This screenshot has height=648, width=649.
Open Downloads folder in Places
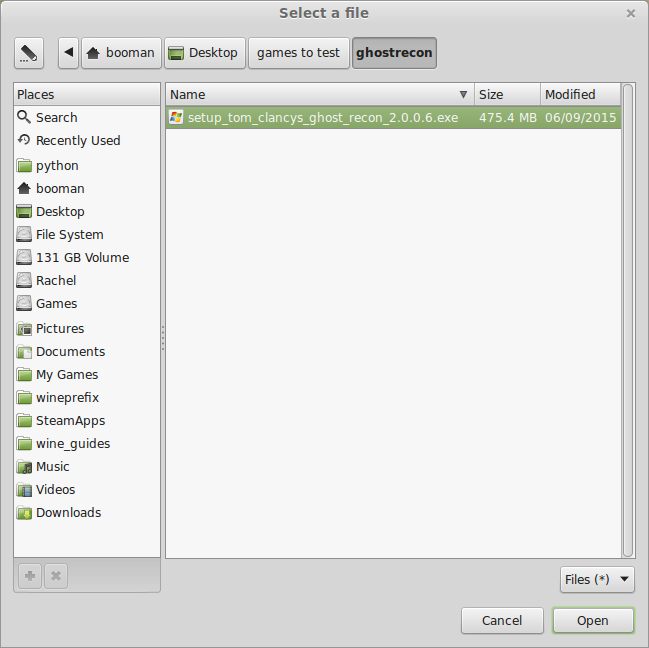click(87, 513)
